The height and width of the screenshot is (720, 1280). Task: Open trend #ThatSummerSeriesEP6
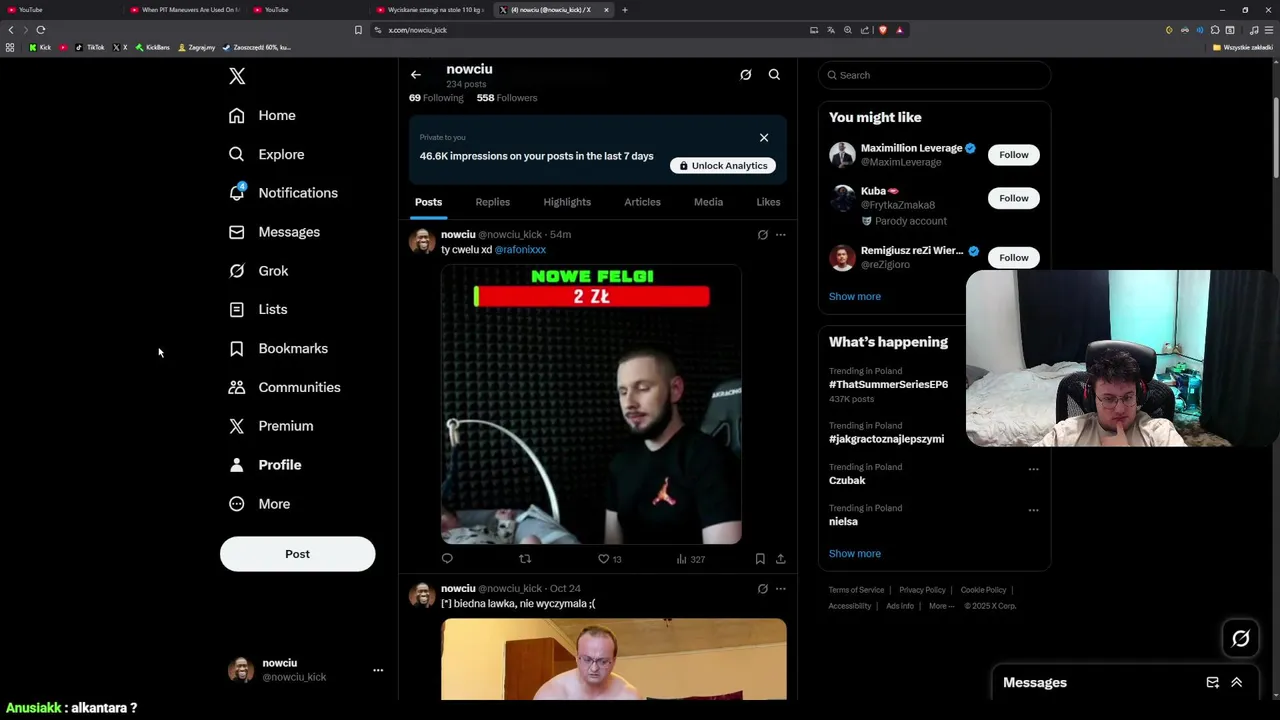(x=888, y=385)
